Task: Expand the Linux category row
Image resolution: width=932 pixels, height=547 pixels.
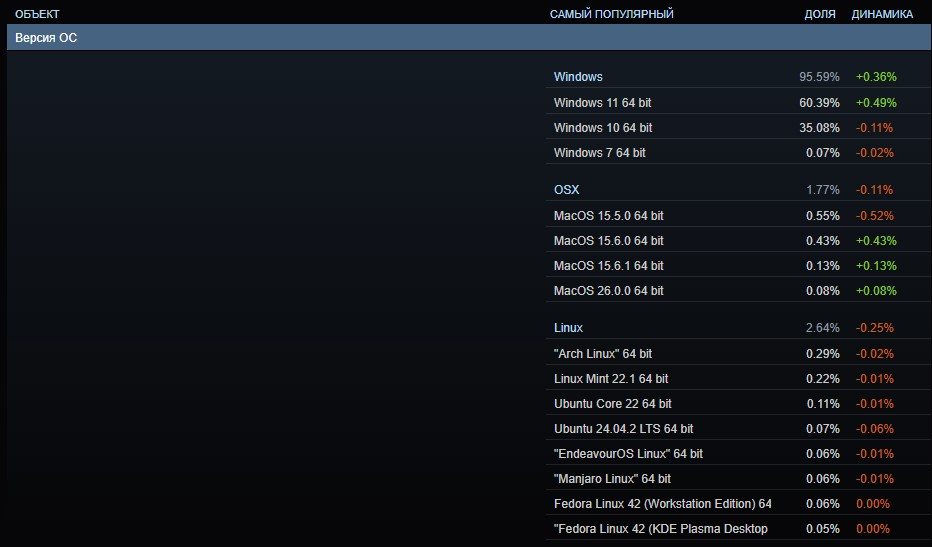Action: pos(738,328)
